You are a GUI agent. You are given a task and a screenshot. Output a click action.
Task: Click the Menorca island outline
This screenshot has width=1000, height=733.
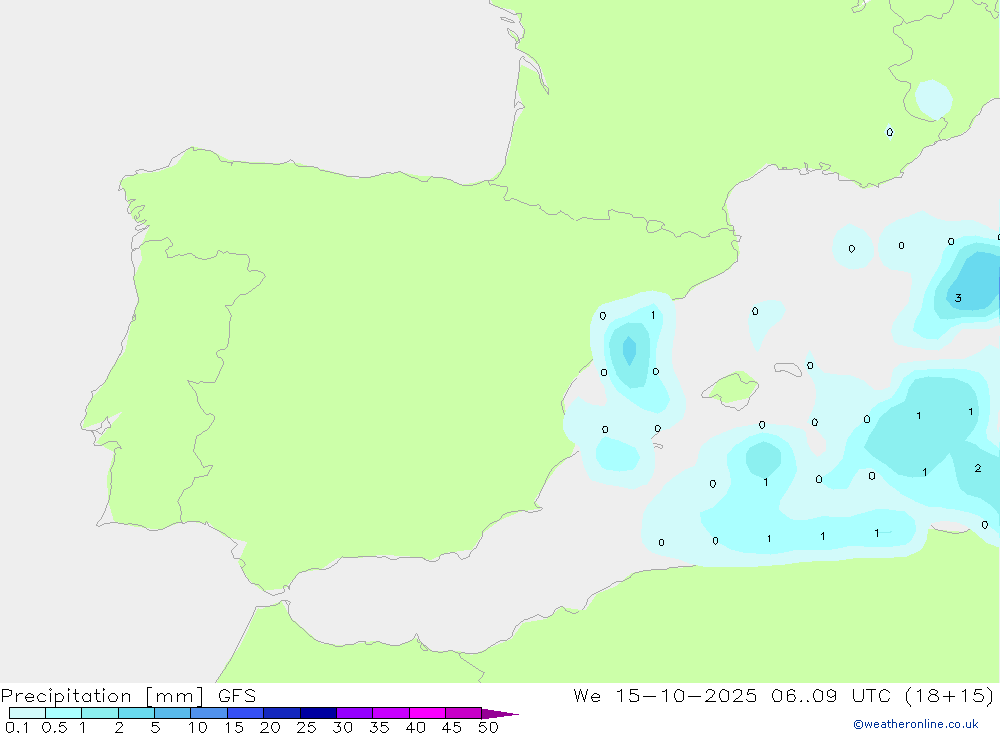[788, 369]
